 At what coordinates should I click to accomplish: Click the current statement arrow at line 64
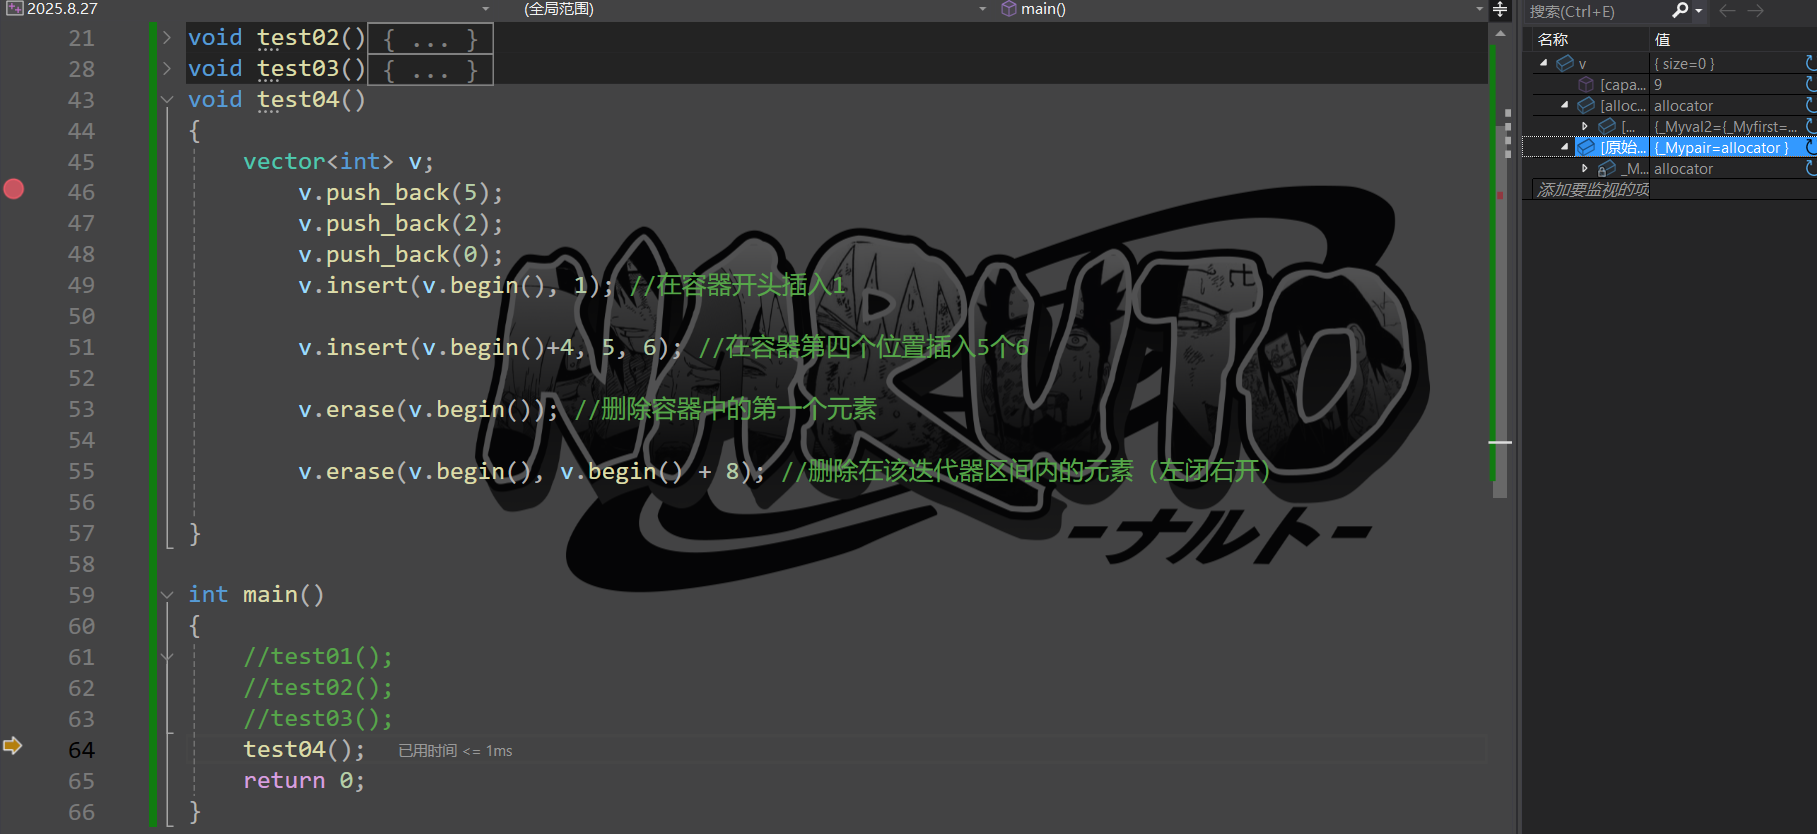point(12,745)
